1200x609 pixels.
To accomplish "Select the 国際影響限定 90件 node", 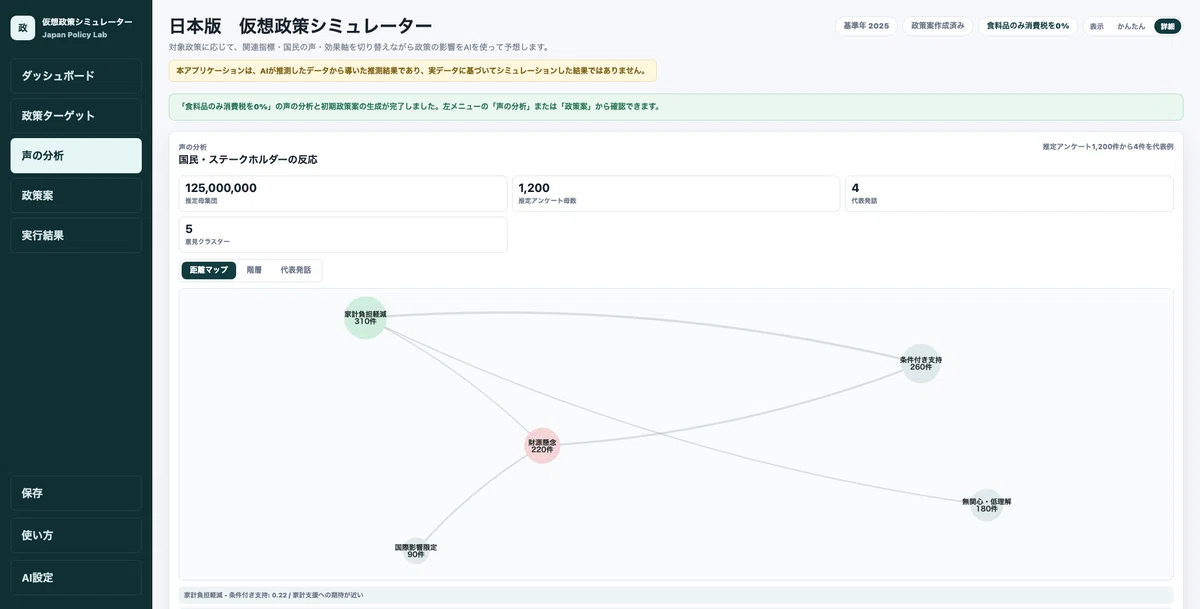I will point(416,550).
